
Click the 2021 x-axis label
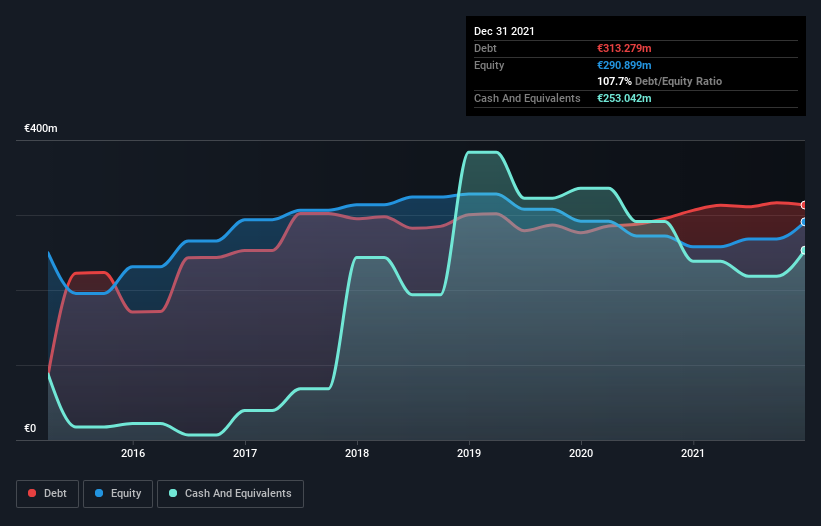coord(693,453)
